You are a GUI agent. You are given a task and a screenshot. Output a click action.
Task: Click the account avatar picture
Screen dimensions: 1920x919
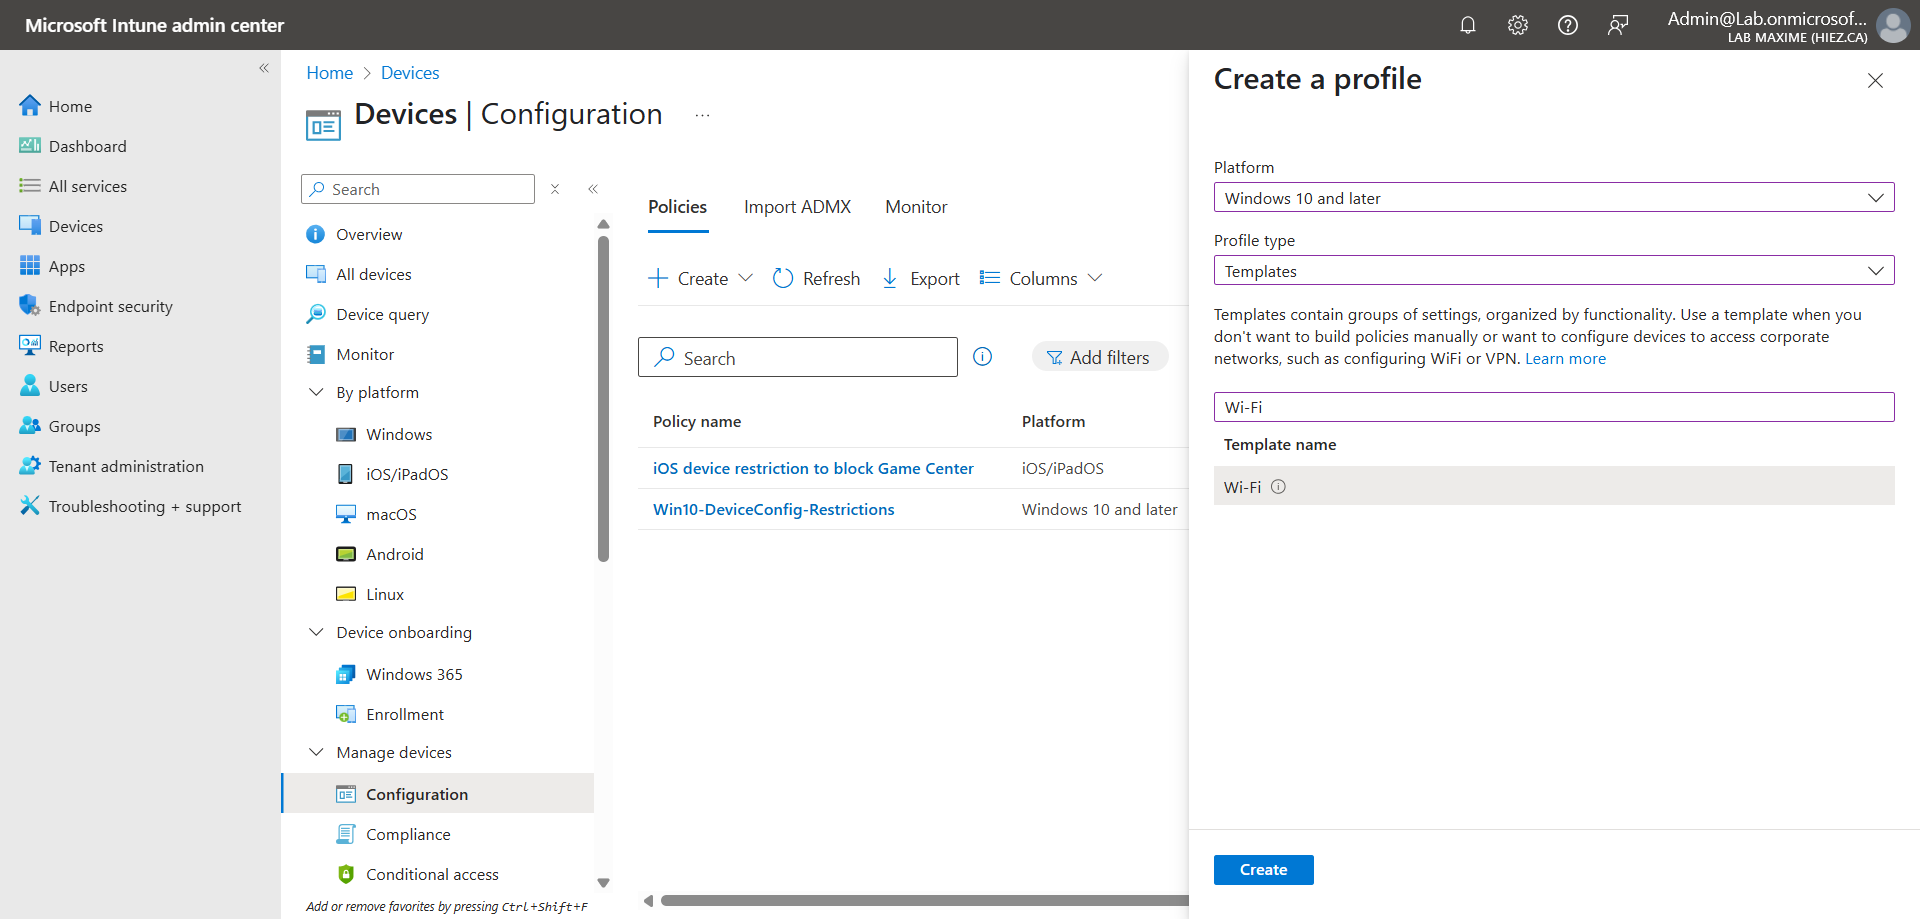click(x=1892, y=25)
